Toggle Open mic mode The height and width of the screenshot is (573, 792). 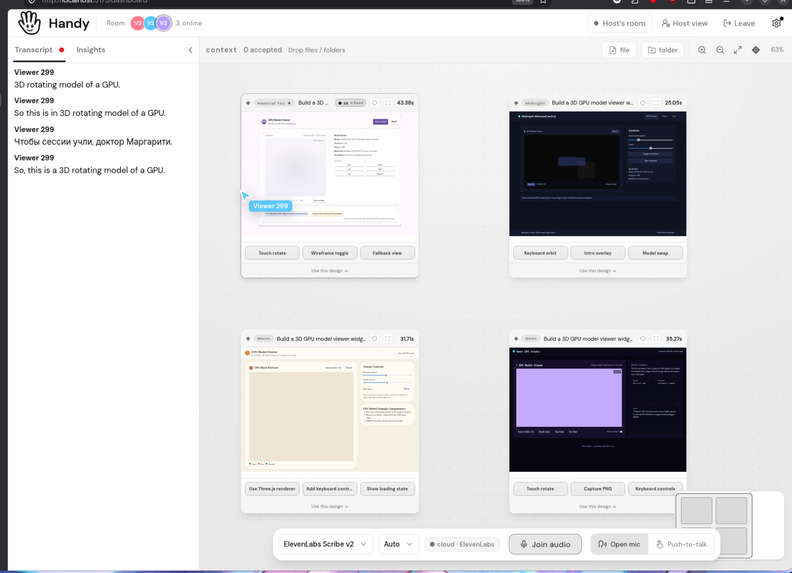click(619, 544)
